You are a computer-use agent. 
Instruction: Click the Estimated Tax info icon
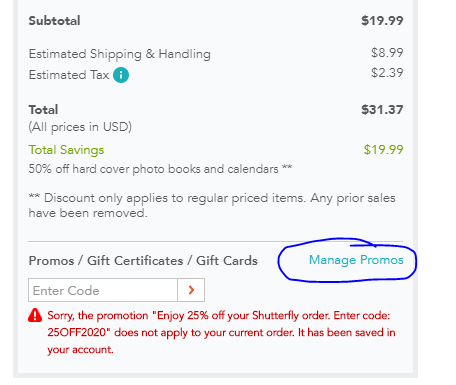pyautogui.click(x=121, y=75)
